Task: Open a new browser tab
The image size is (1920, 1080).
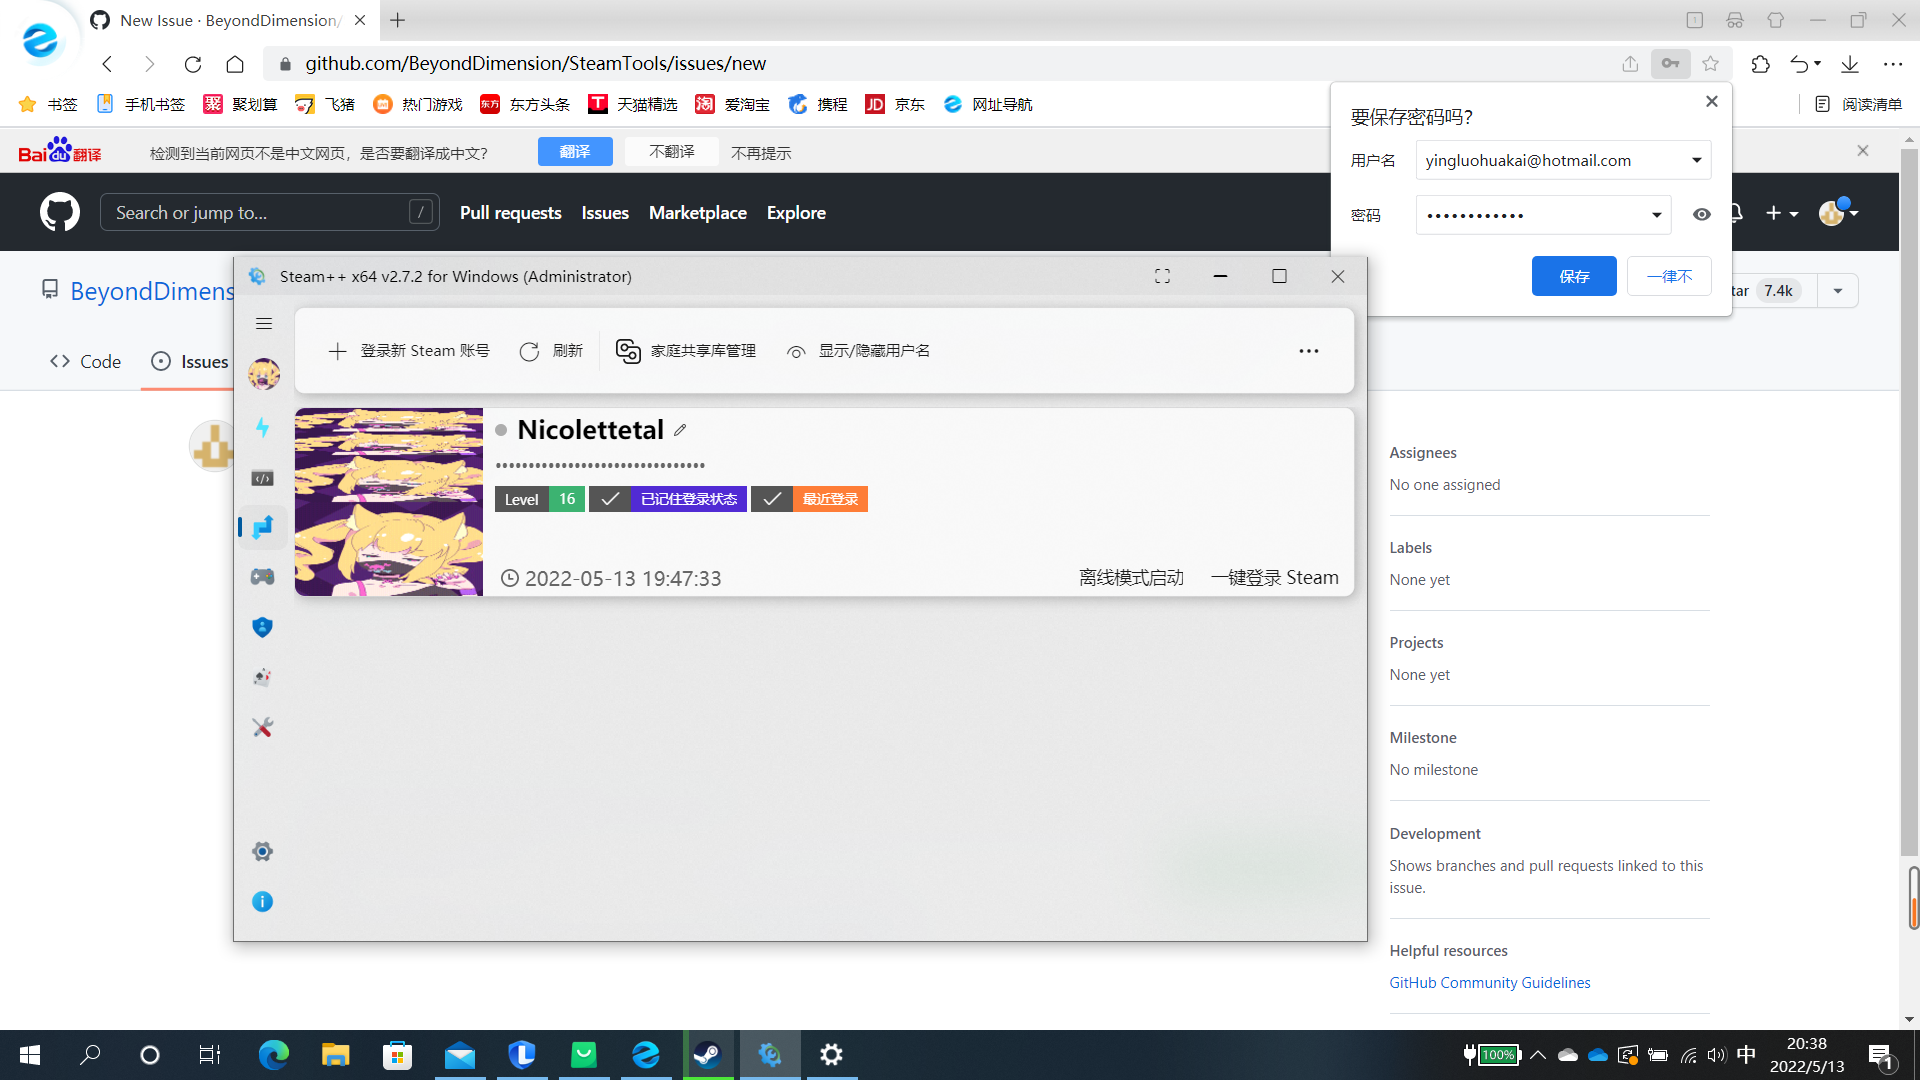Action: pos(398,20)
